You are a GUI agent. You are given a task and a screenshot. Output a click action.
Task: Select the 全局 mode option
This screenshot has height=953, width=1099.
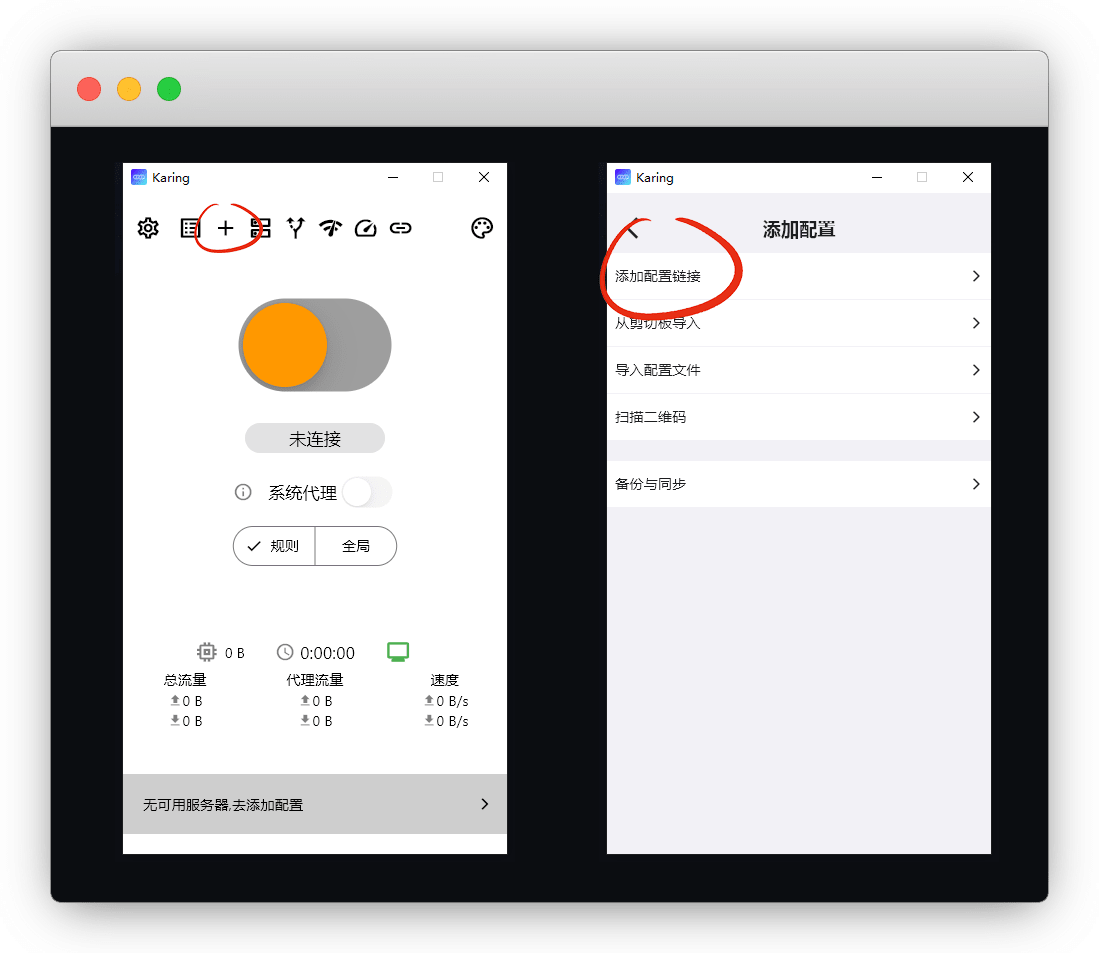(356, 546)
